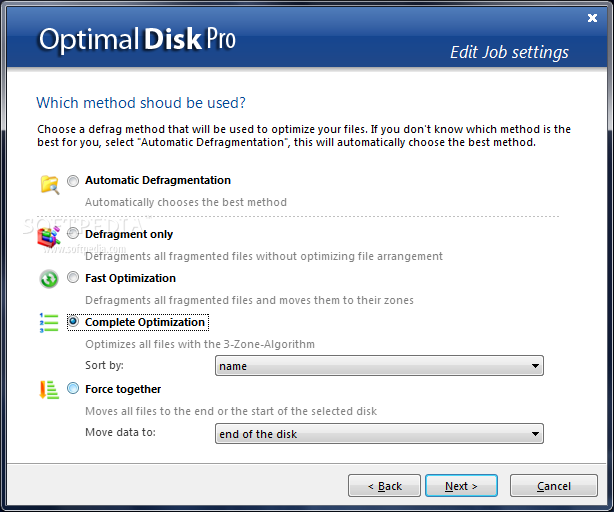This screenshot has height=512, width=614.
Task: Click the Complete Optimization numbered list icon
Action: point(49,323)
